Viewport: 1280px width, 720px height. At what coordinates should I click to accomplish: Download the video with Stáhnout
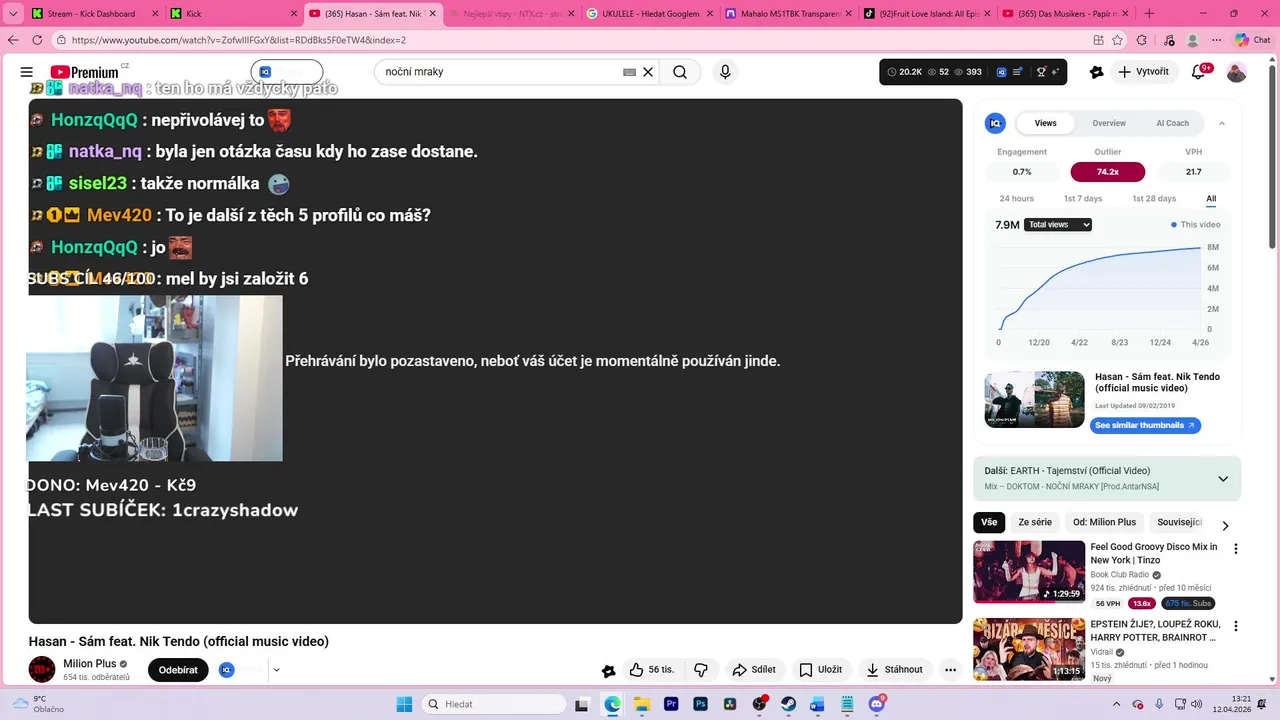tap(895, 670)
